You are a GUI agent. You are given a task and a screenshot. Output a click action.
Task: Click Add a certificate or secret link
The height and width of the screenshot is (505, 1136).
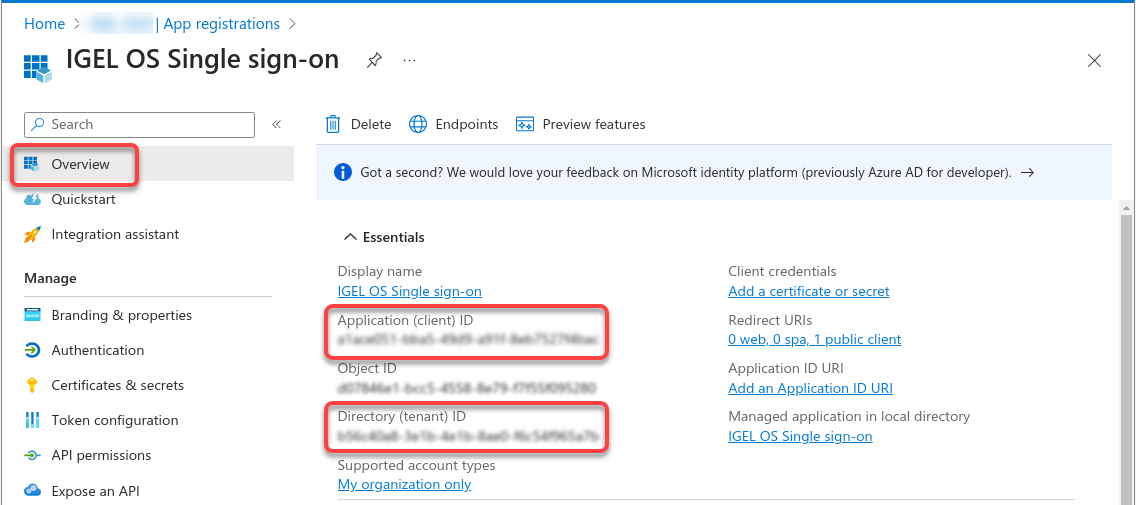point(808,292)
